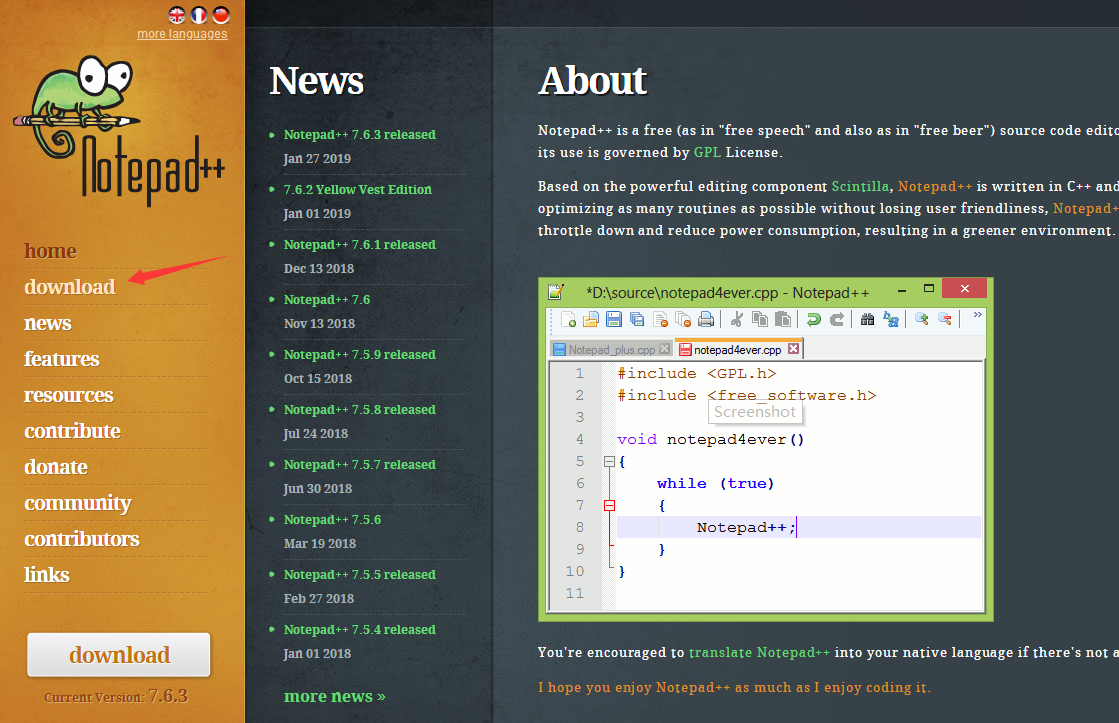Open the 'more news »' link
This screenshot has height=723, width=1119.
pos(335,697)
